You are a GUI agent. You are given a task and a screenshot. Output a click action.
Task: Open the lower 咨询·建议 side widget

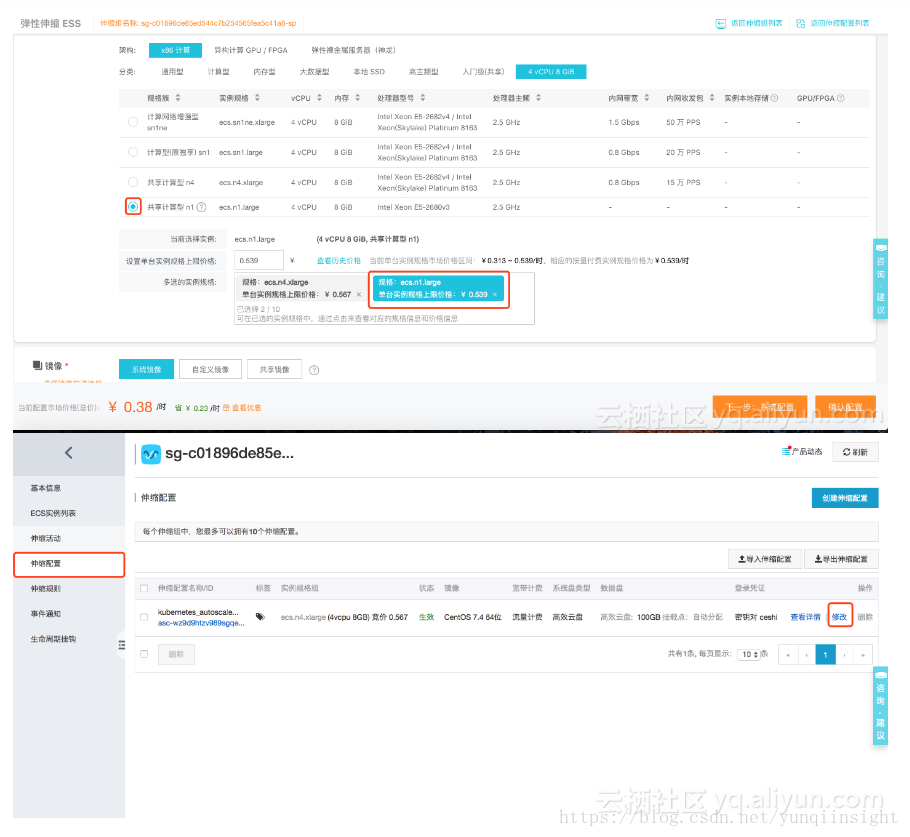(880, 705)
